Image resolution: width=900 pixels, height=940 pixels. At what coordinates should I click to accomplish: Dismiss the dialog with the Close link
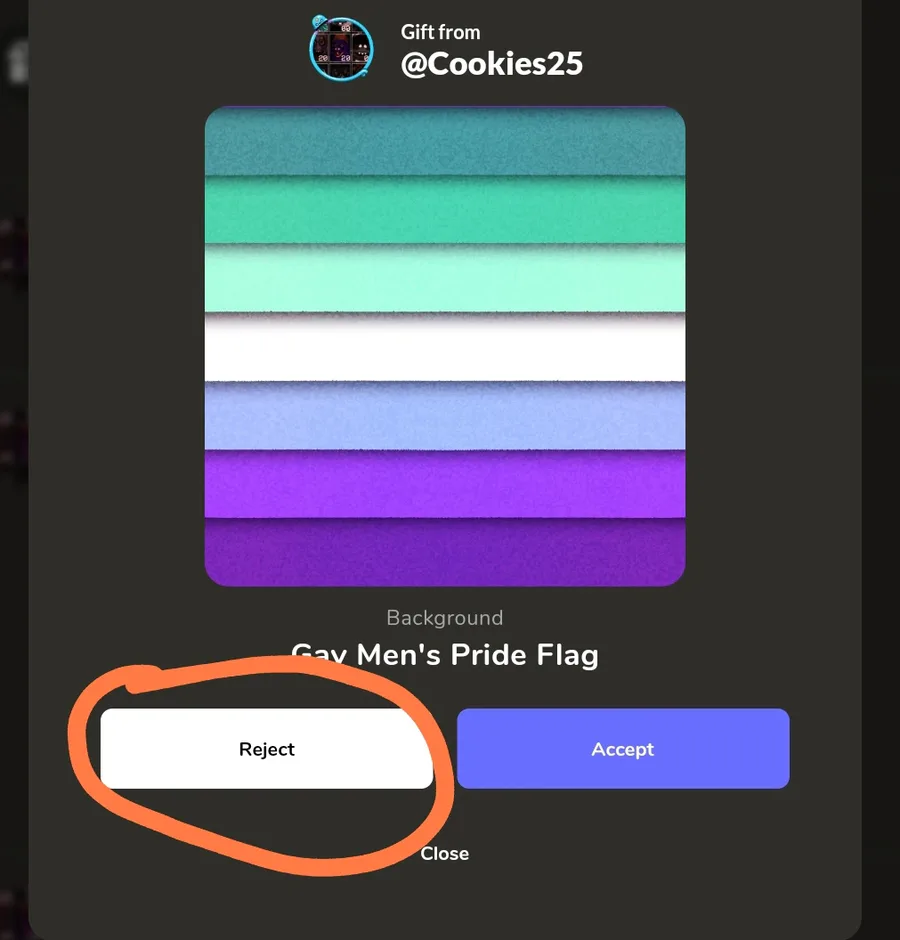tap(444, 854)
